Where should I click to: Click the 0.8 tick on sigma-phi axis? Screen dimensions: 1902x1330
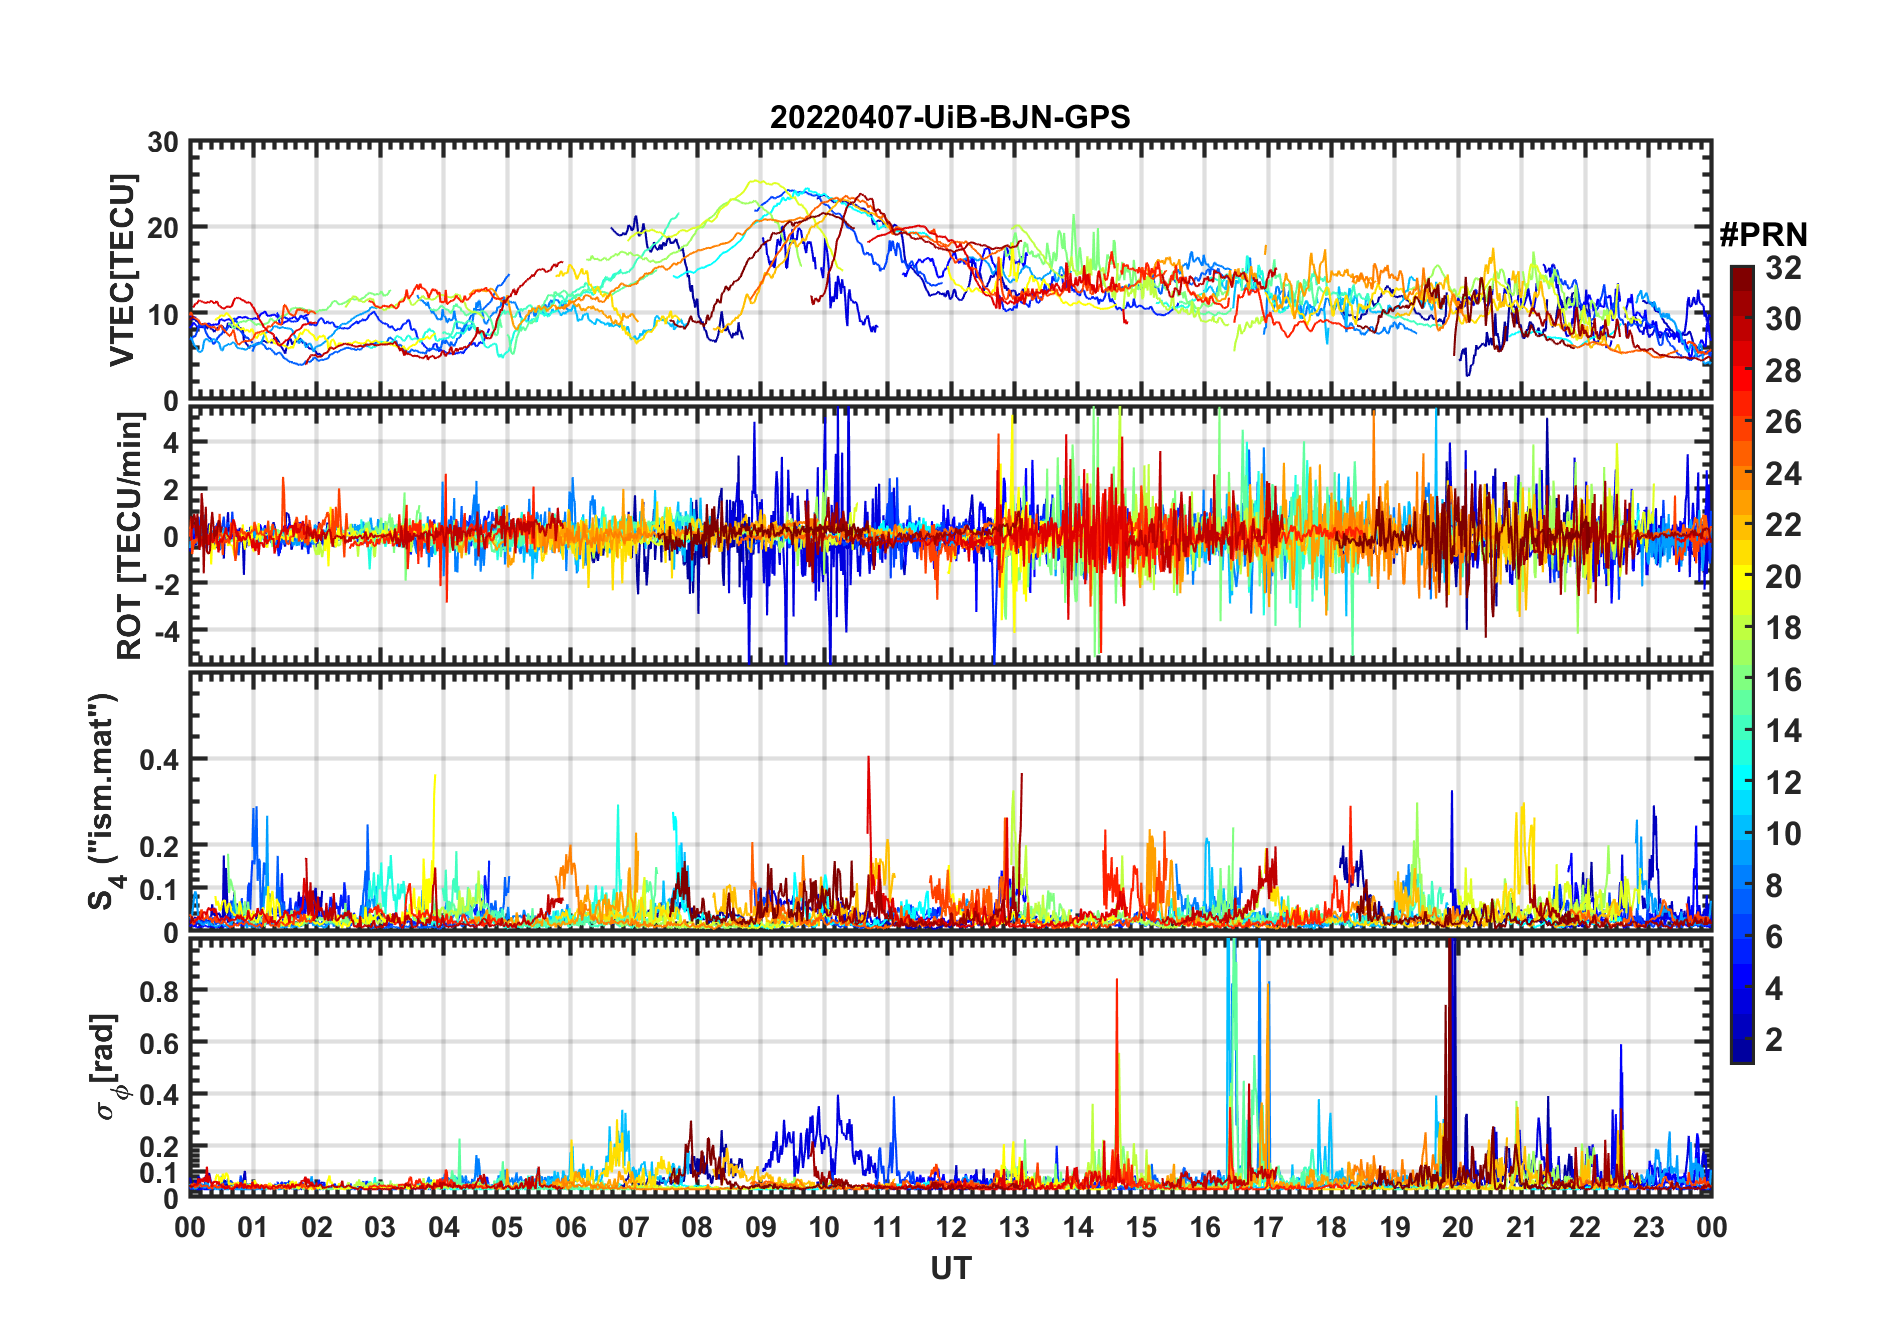(x=161, y=991)
